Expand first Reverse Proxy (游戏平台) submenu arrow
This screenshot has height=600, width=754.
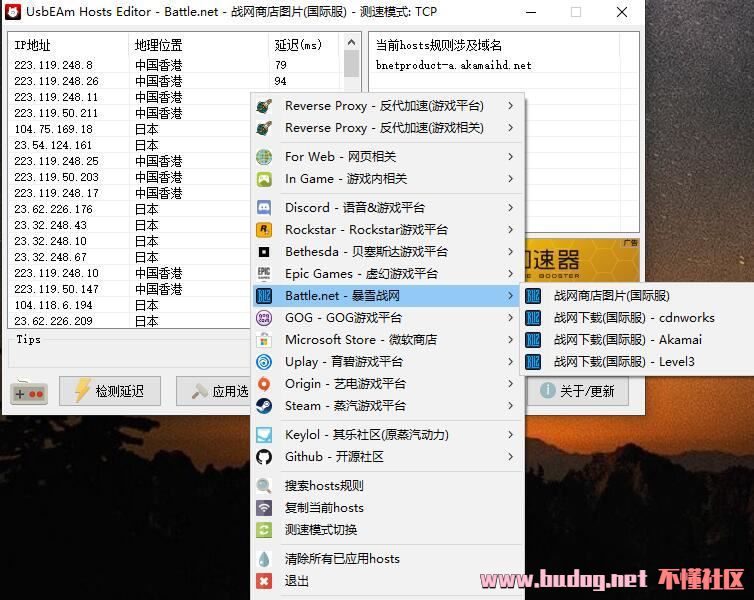[511, 105]
